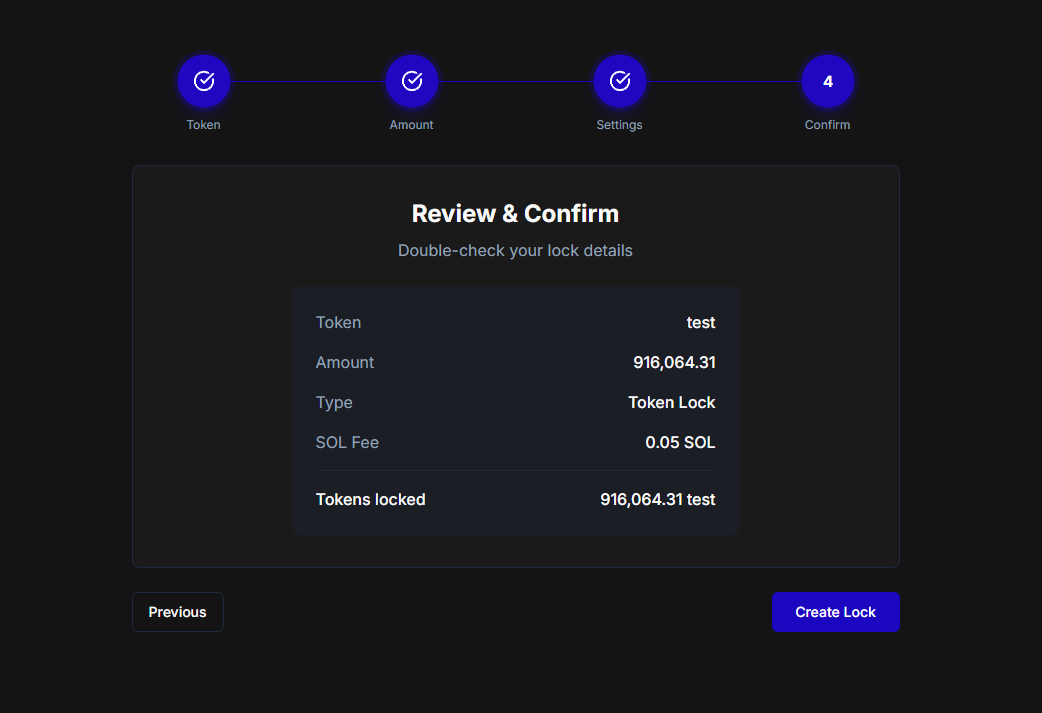Image resolution: width=1042 pixels, height=713 pixels.
Task: Click the Amount value 916,064.31
Action: coord(674,362)
